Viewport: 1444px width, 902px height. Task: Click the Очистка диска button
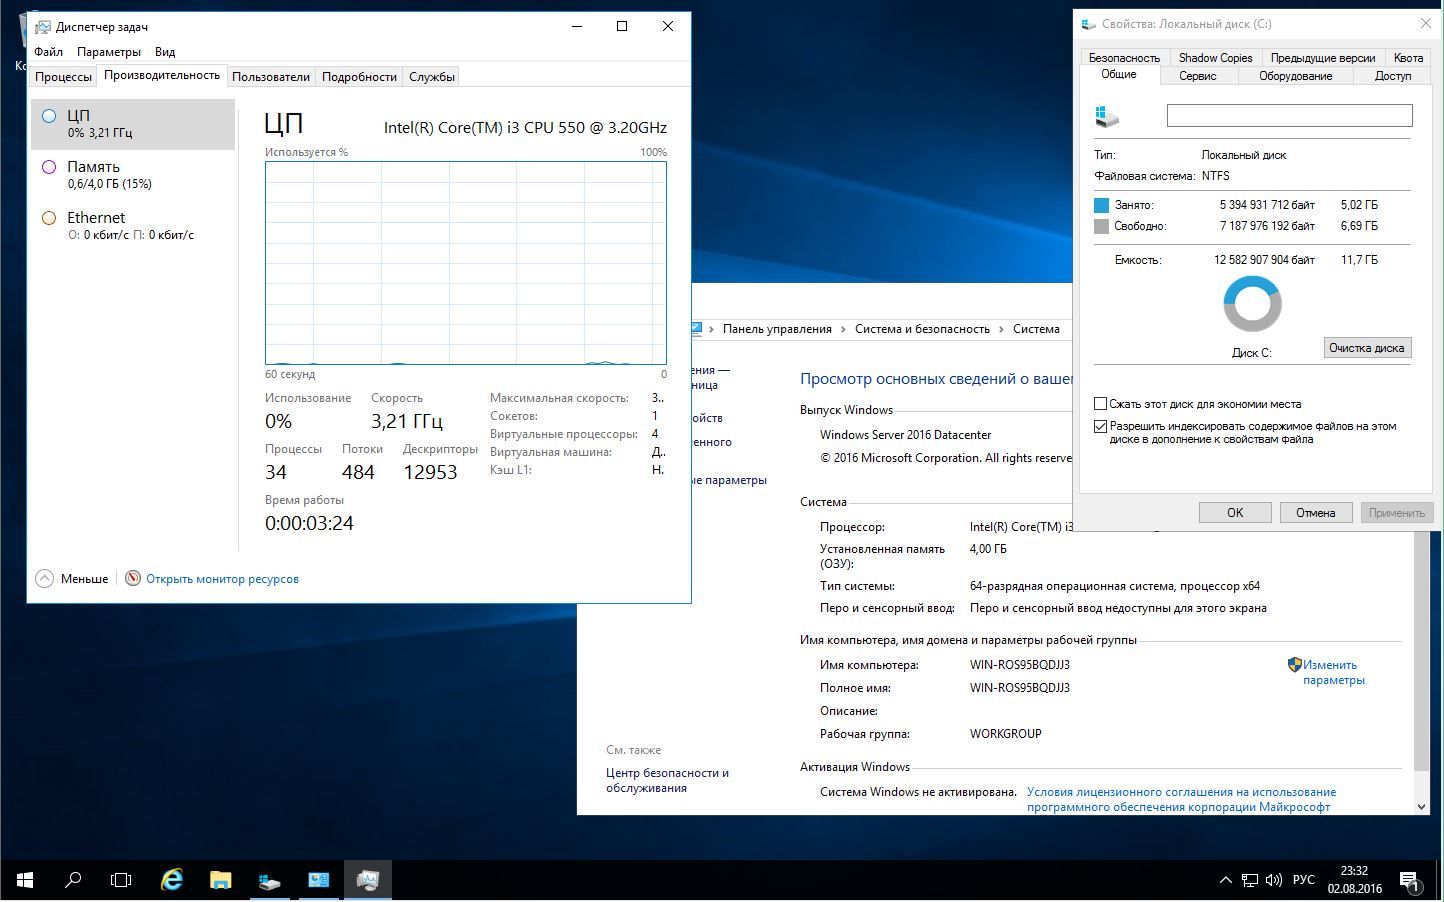1366,348
